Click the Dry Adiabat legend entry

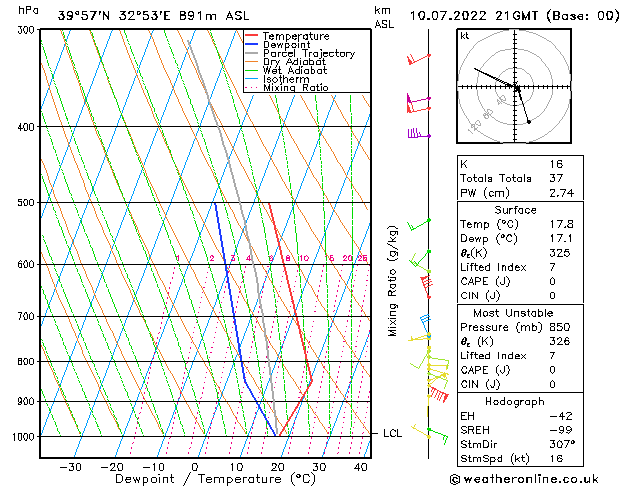click(294, 62)
